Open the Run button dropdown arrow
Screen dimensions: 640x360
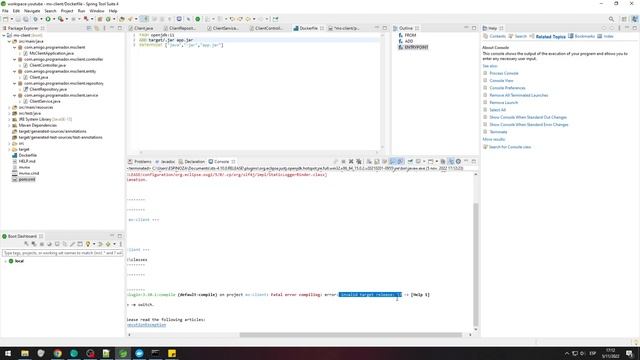[x=53, y=19]
